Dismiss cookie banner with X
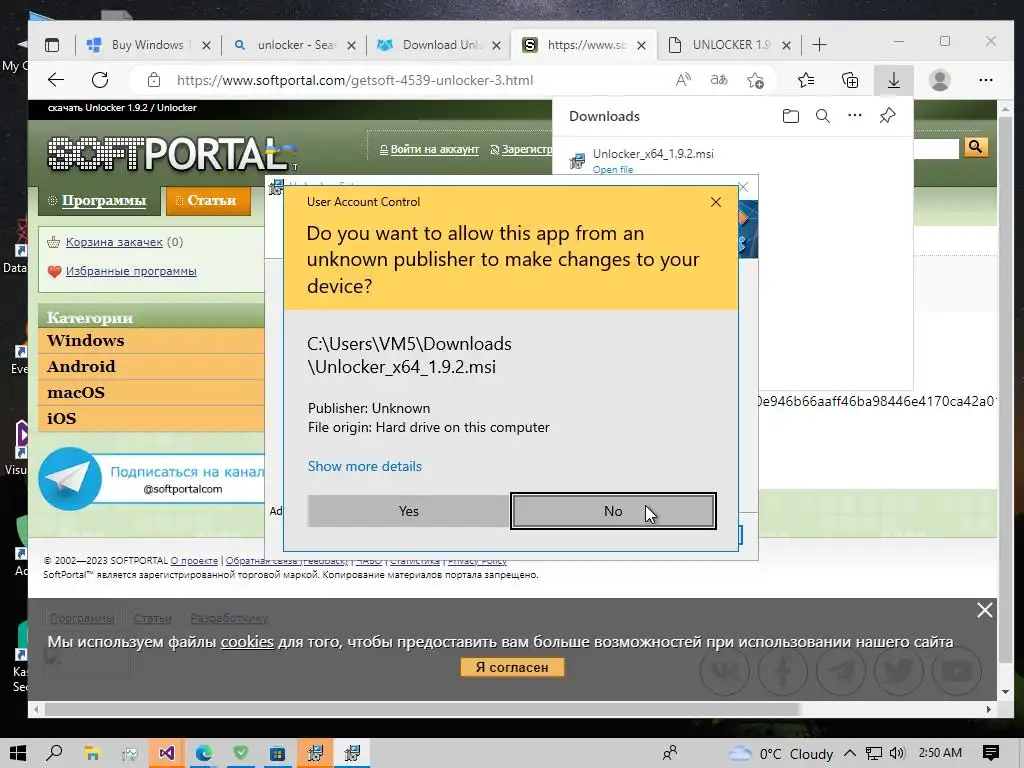Image resolution: width=1024 pixels, height=768 pixels. (985, 610)
